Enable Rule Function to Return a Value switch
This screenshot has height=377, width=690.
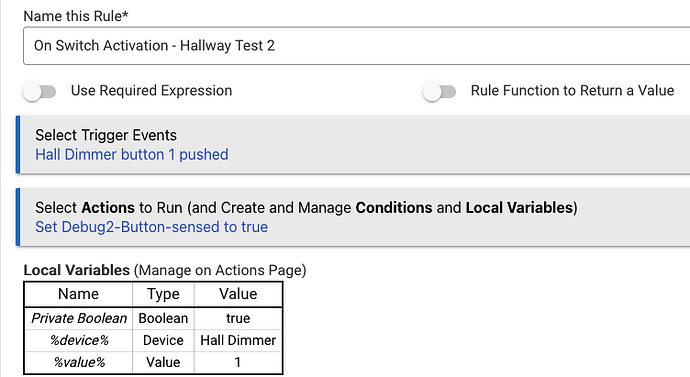pyautogui.click(x=439, y=92)
